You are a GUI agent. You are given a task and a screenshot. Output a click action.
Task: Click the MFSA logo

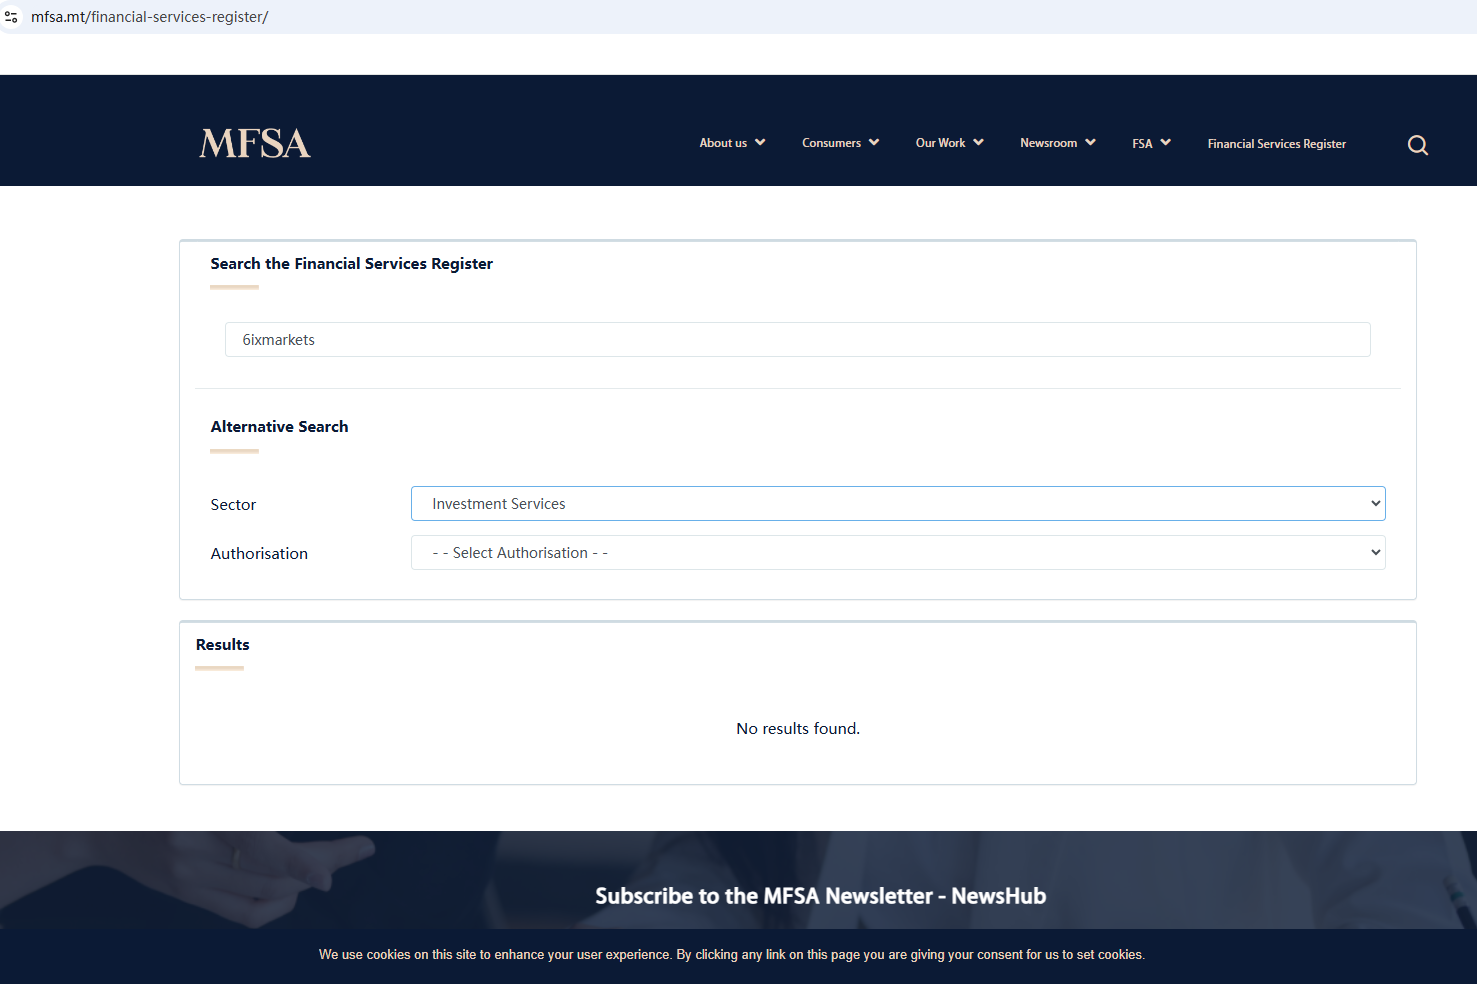255,144
